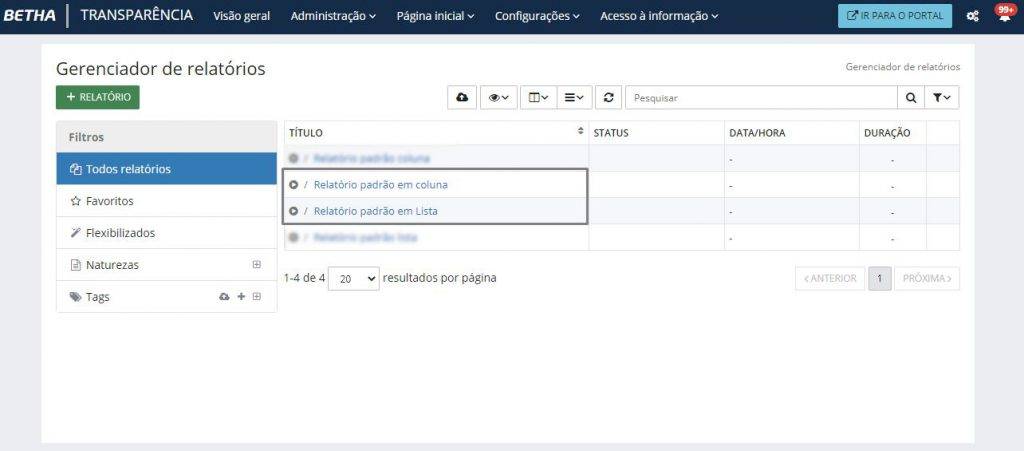Click the IR PARA O PORTAL button
Screen dimensions: 1024x451
[894, 16]
